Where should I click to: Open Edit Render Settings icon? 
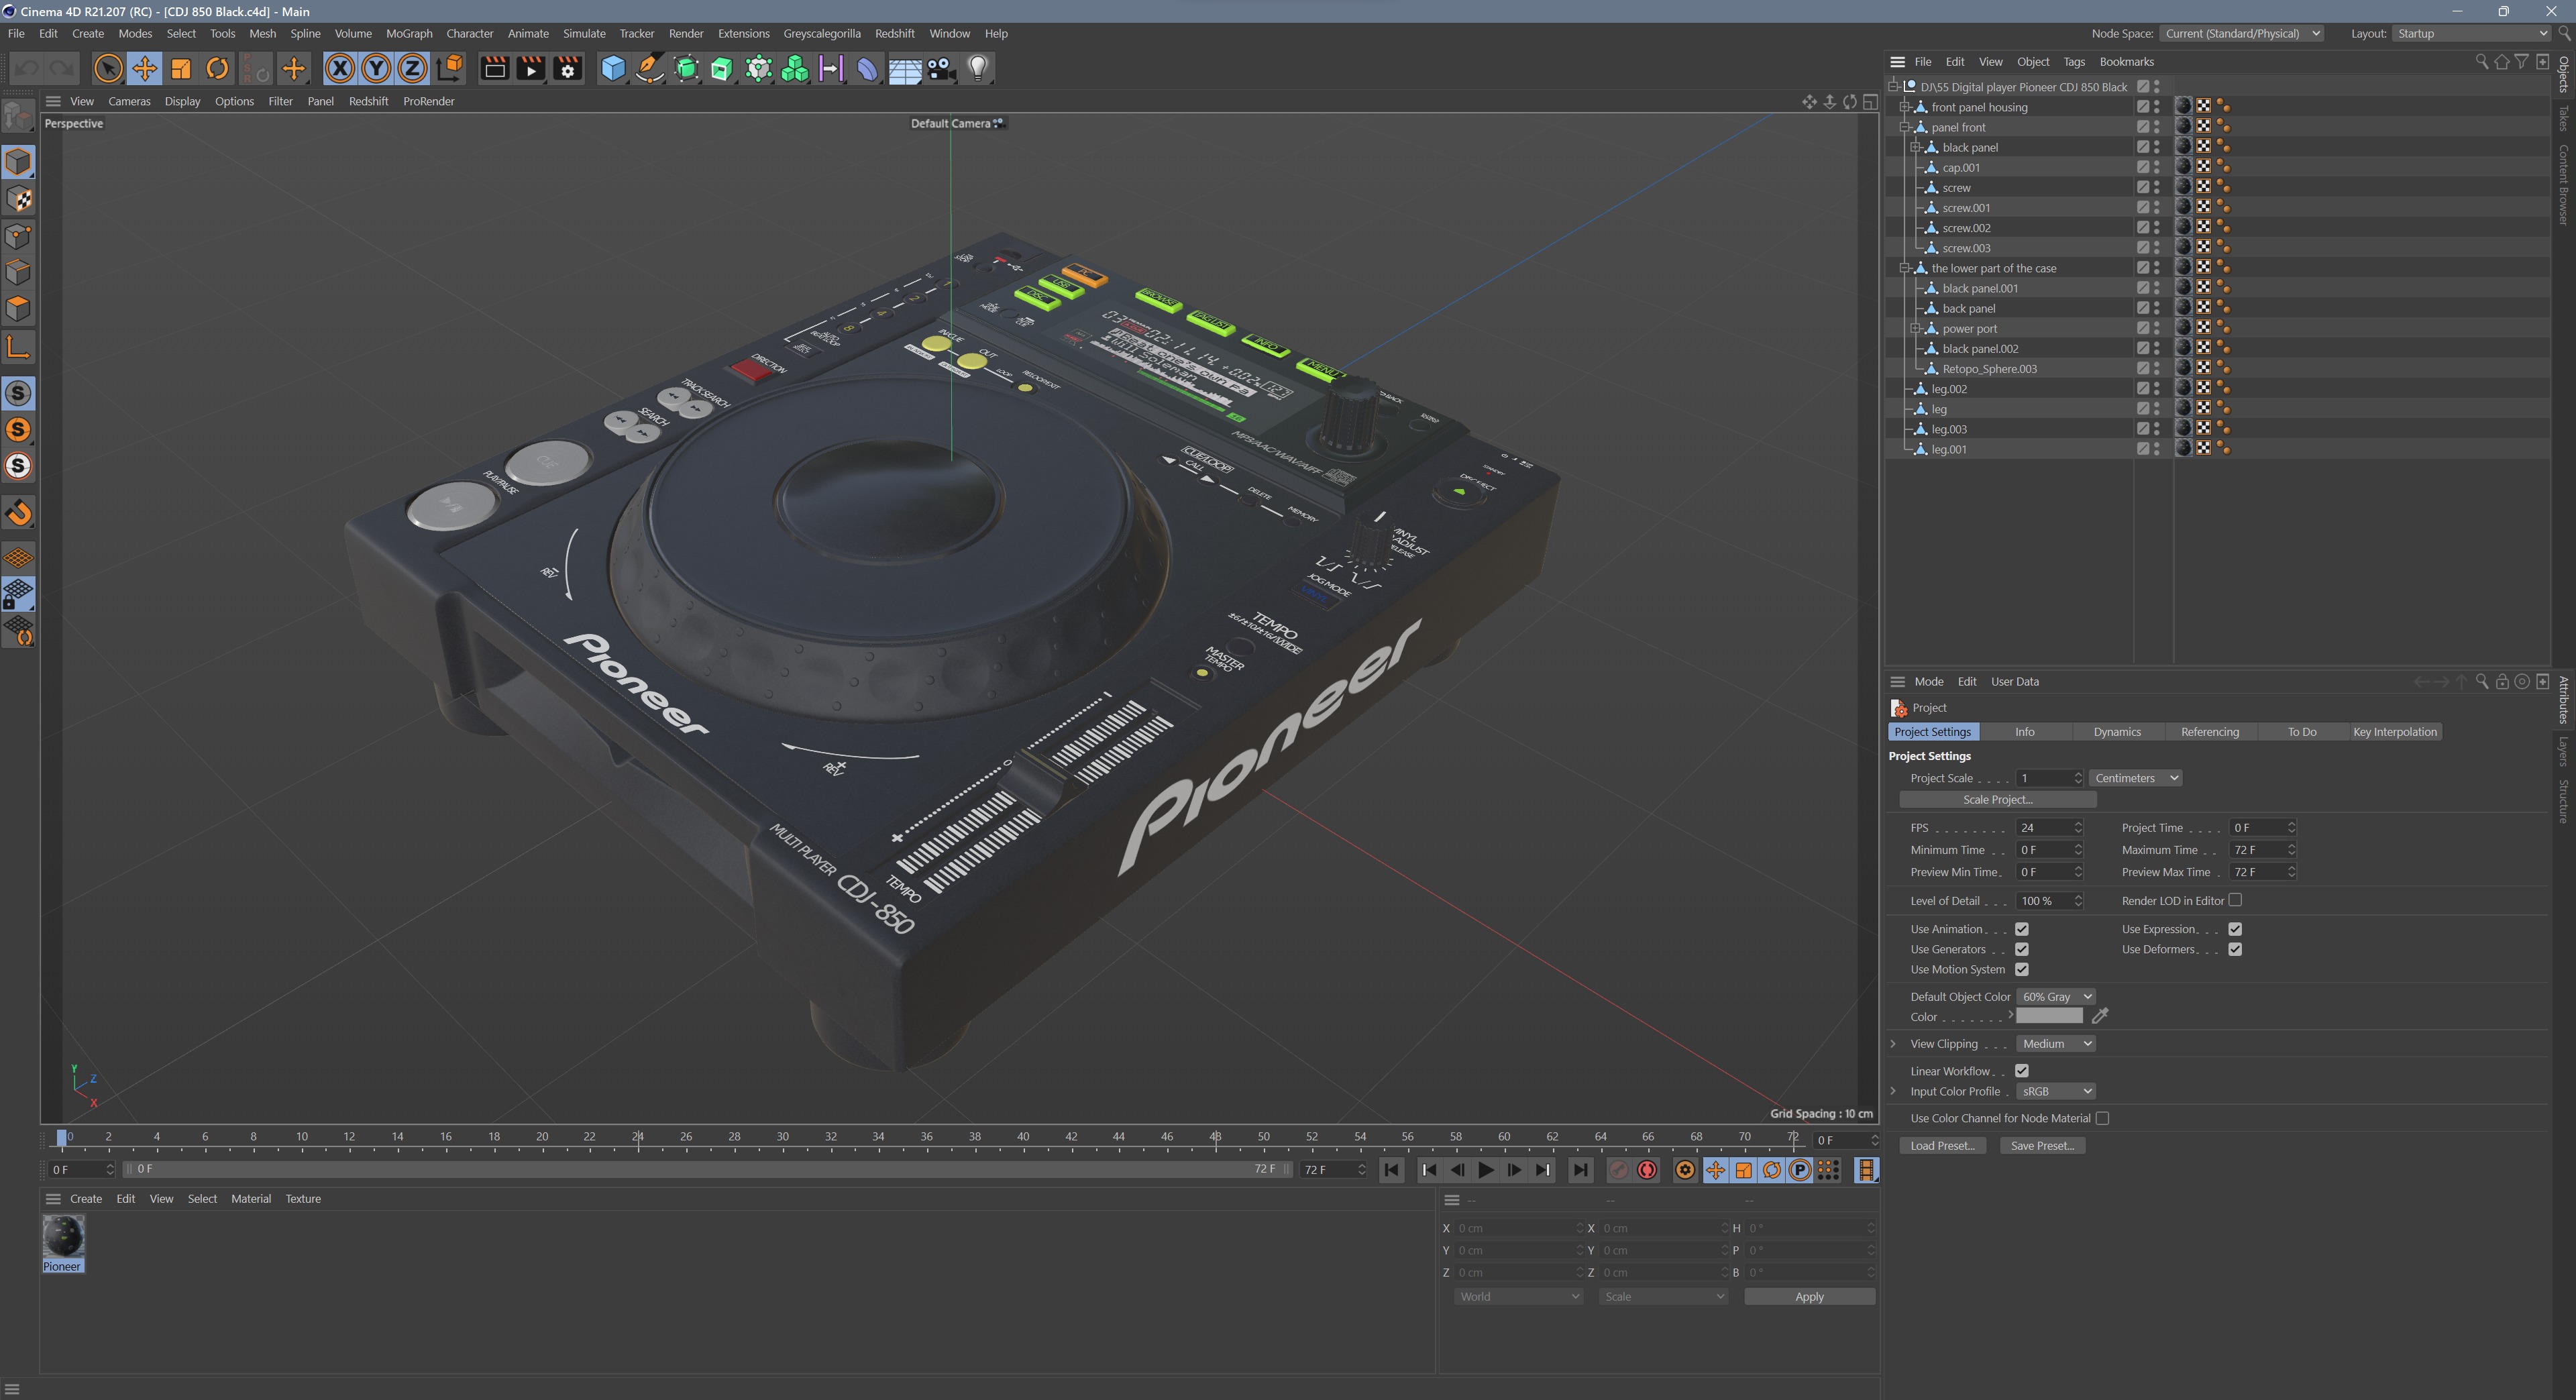[x=568, y=69]
